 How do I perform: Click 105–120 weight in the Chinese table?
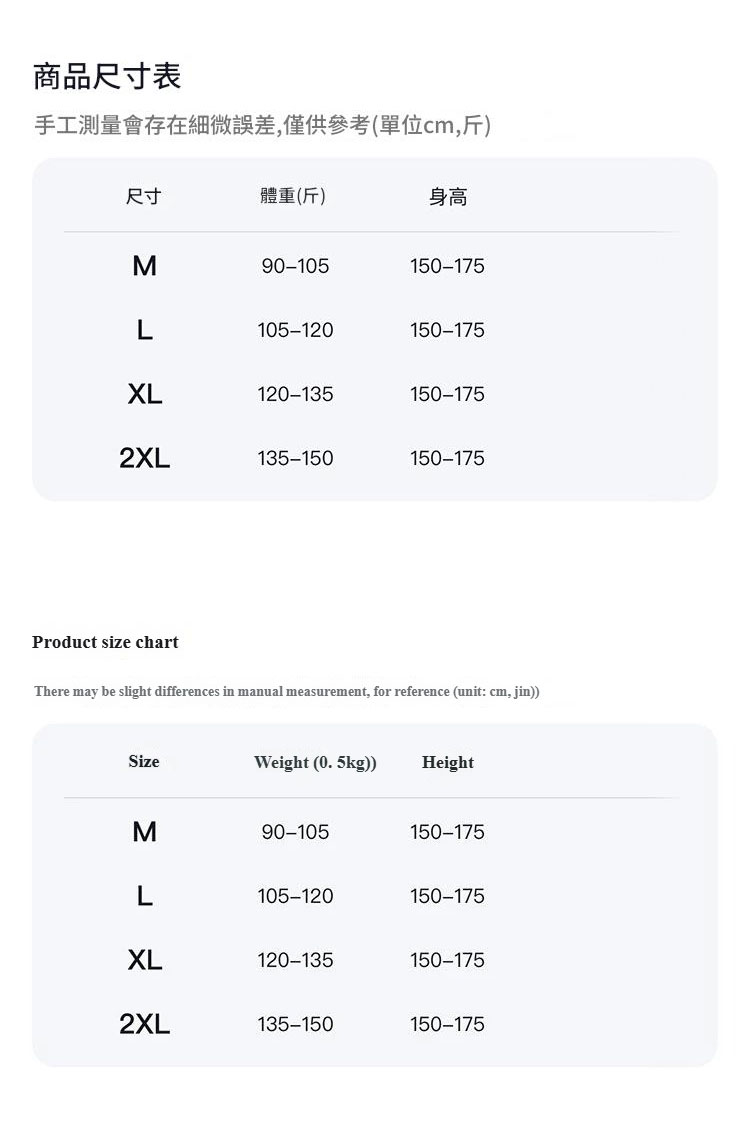[295, 330]
